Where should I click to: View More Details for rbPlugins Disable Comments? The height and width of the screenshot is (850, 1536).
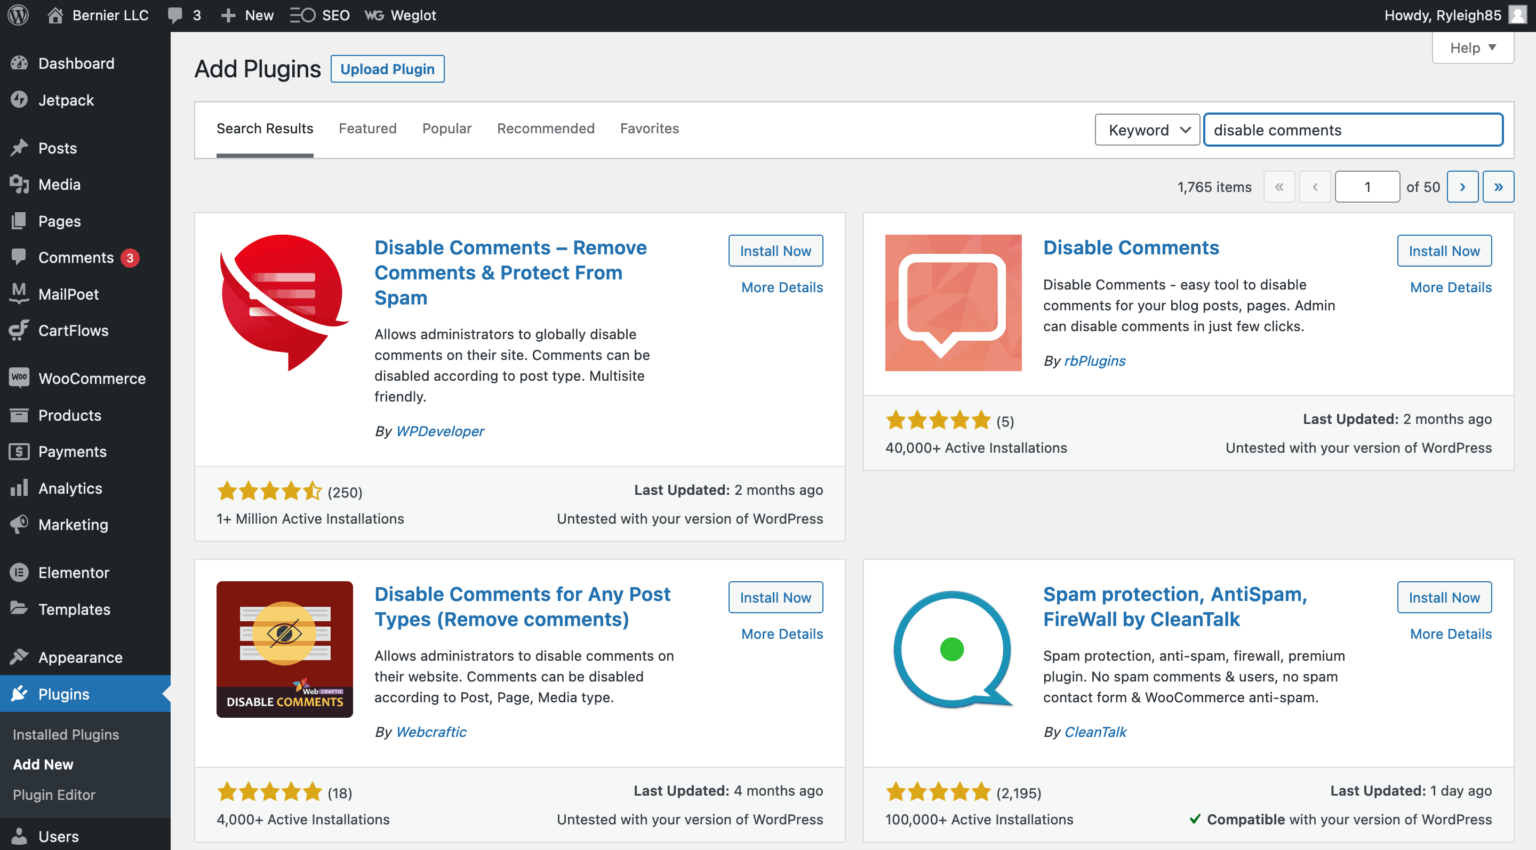point(1451,287)
